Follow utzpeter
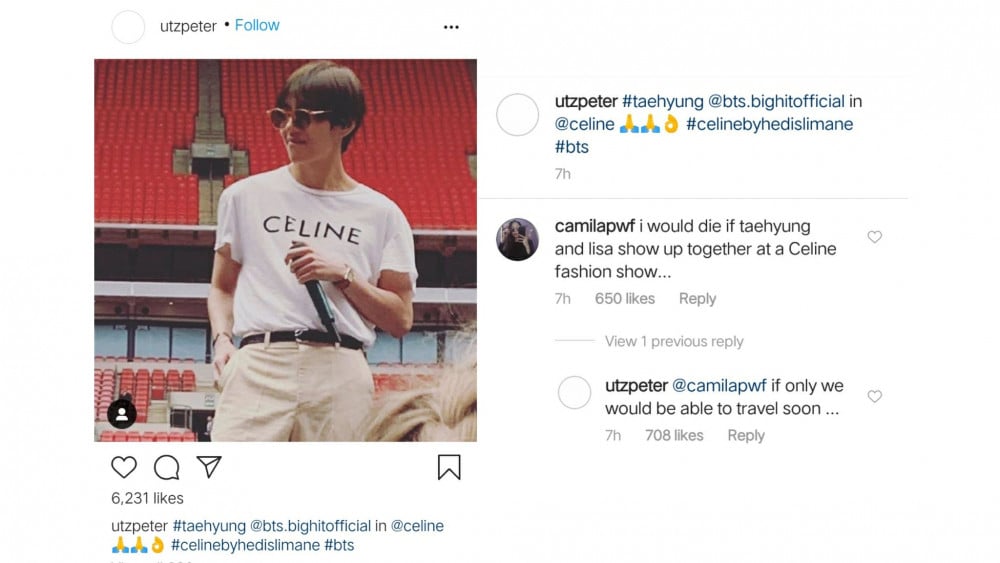The image size is (1000, 563). 257,25
